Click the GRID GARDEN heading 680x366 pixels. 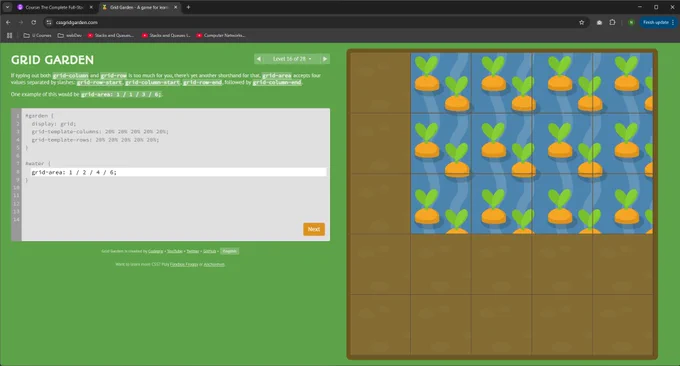coord(52,60)
